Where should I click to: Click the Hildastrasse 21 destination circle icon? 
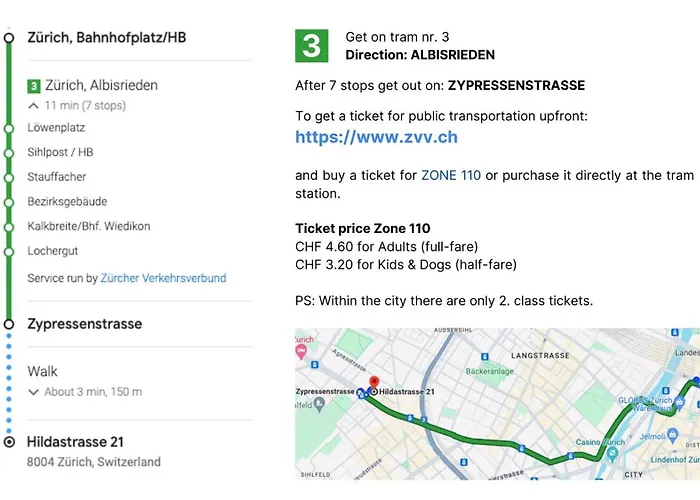click(9, 441)
